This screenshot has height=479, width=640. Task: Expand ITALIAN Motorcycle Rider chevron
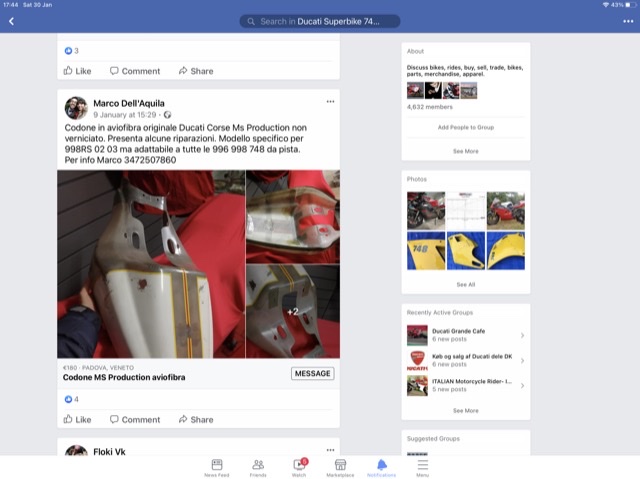[x=522, y=386]
